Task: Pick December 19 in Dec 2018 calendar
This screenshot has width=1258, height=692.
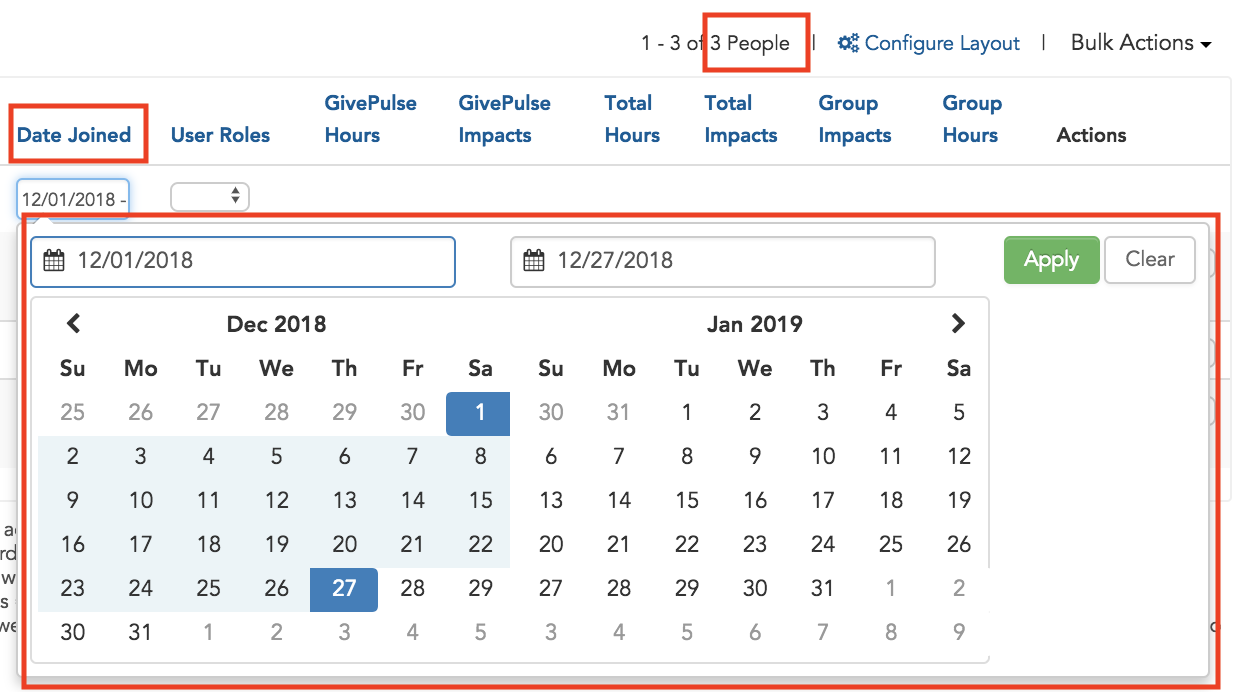Action: pyautogui.click(x=276, y=545)
